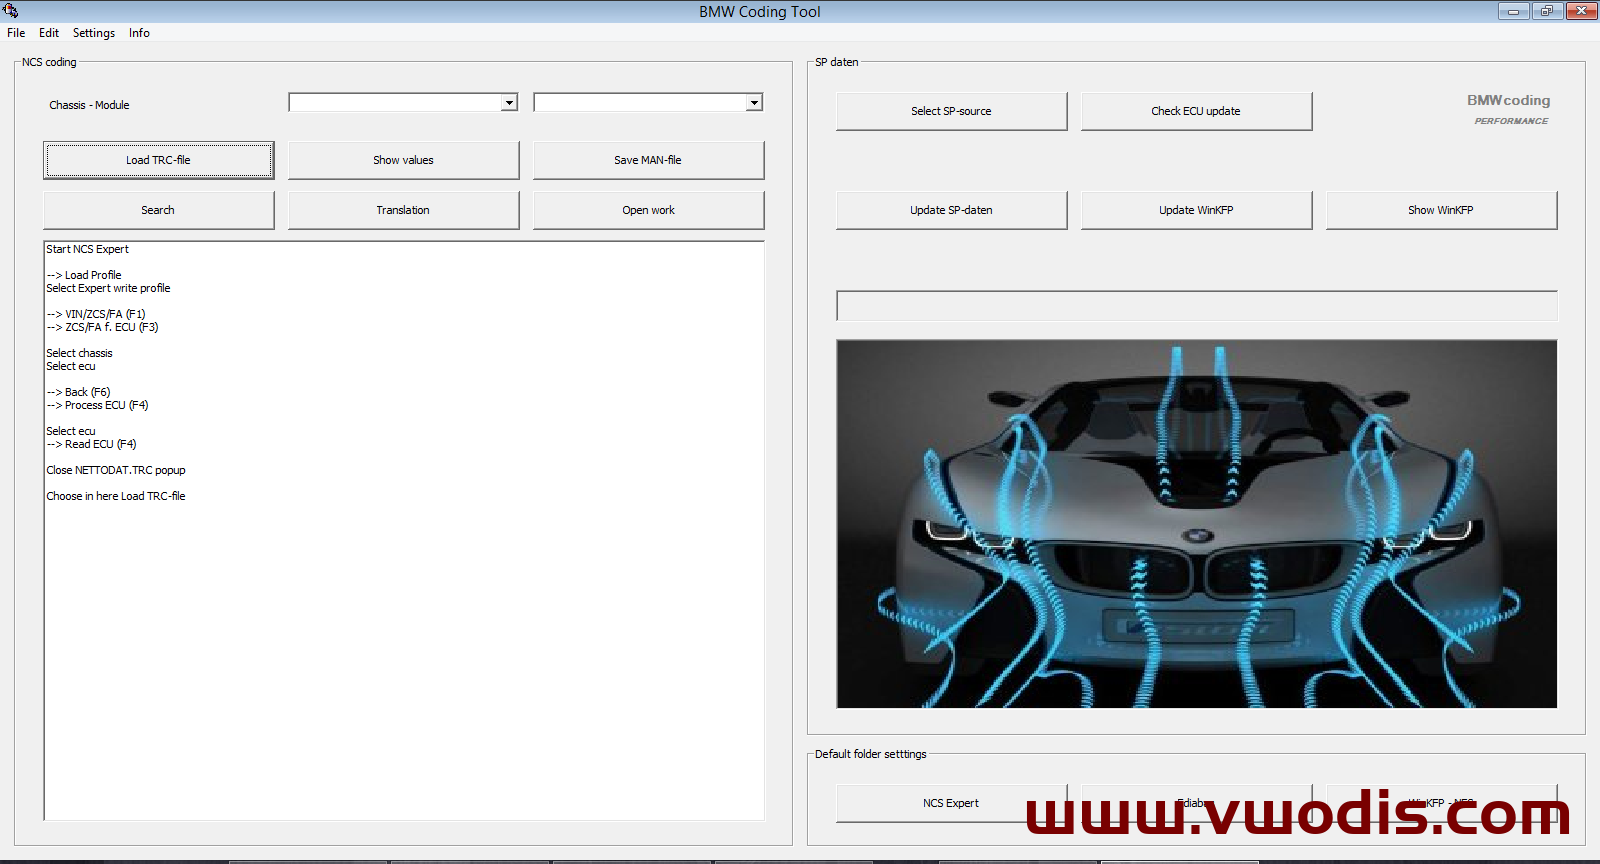Click the BMWcoding Performance logo

pyautogui.click(x=1509, y=109)
